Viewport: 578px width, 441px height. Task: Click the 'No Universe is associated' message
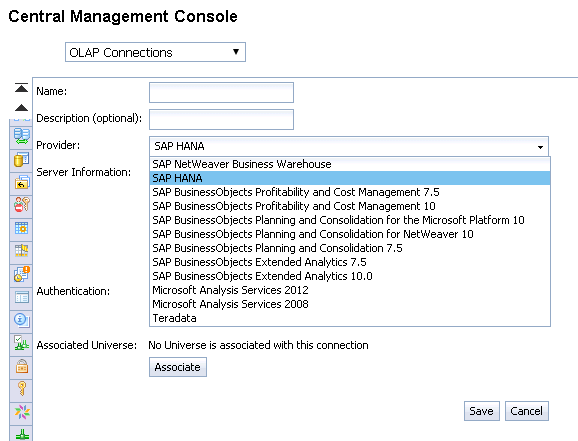(x=258, y=345)
